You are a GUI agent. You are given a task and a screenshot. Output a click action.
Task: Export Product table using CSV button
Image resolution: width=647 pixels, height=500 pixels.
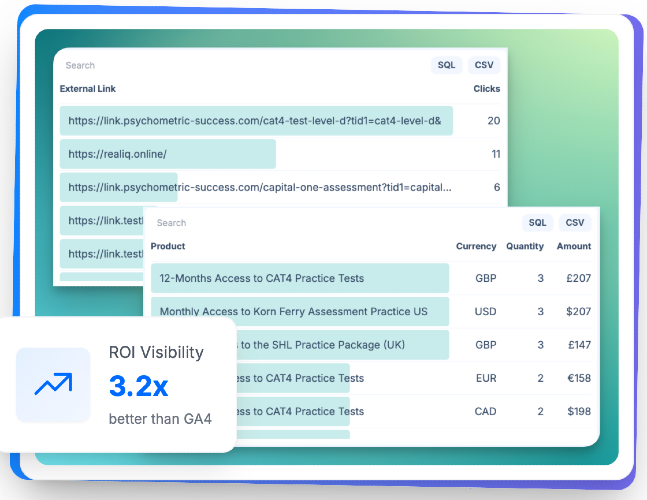point(575,223)
